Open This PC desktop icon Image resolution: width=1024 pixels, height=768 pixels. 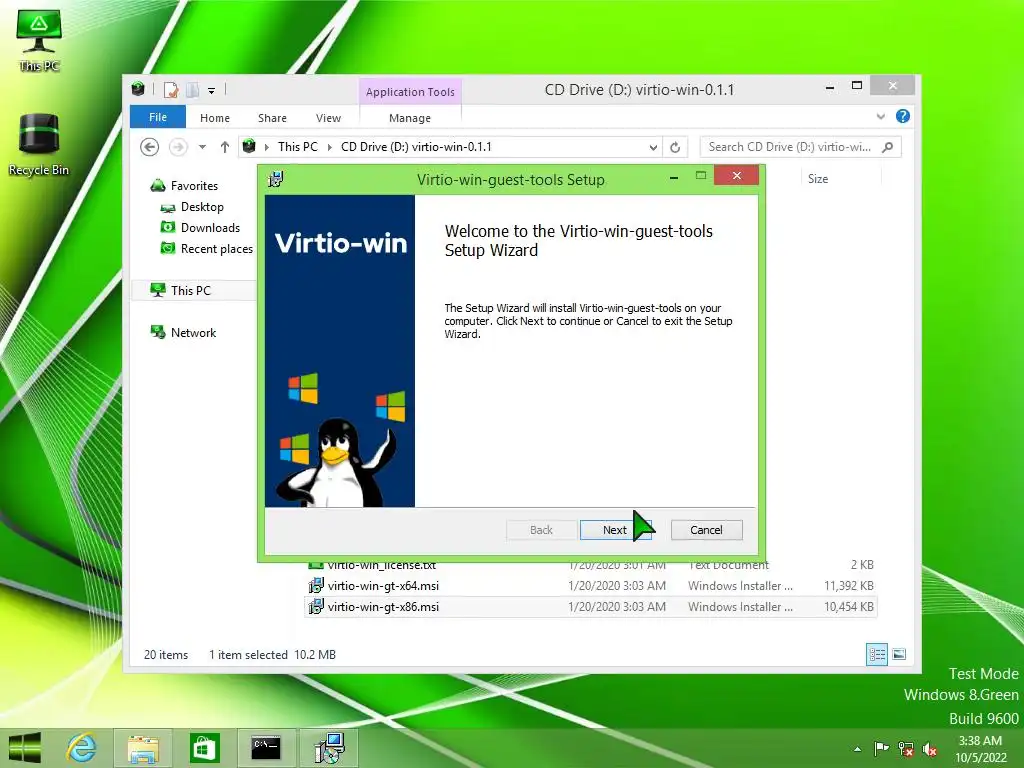(x=39, y=40)
